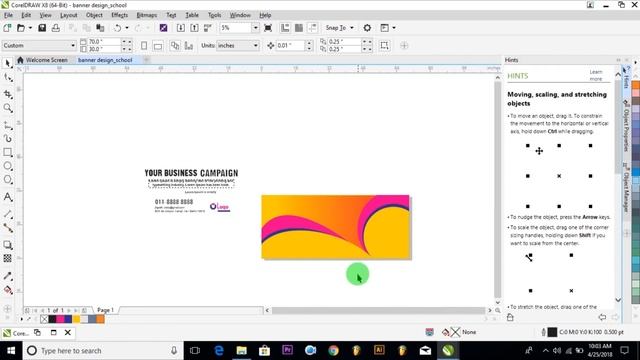Open the Object Manager docker tab
This screenshot has height=360, width=640.
[x=626, y=188]
